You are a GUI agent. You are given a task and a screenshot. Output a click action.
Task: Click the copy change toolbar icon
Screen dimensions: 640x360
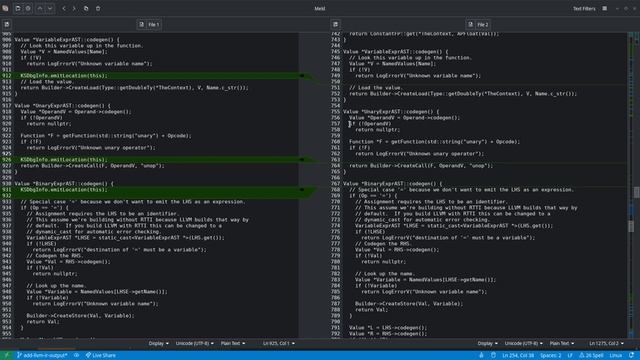[86, 8]
